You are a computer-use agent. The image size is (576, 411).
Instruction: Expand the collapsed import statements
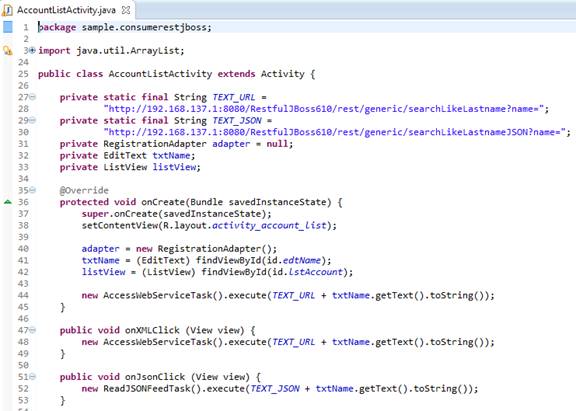pos(32,50)
